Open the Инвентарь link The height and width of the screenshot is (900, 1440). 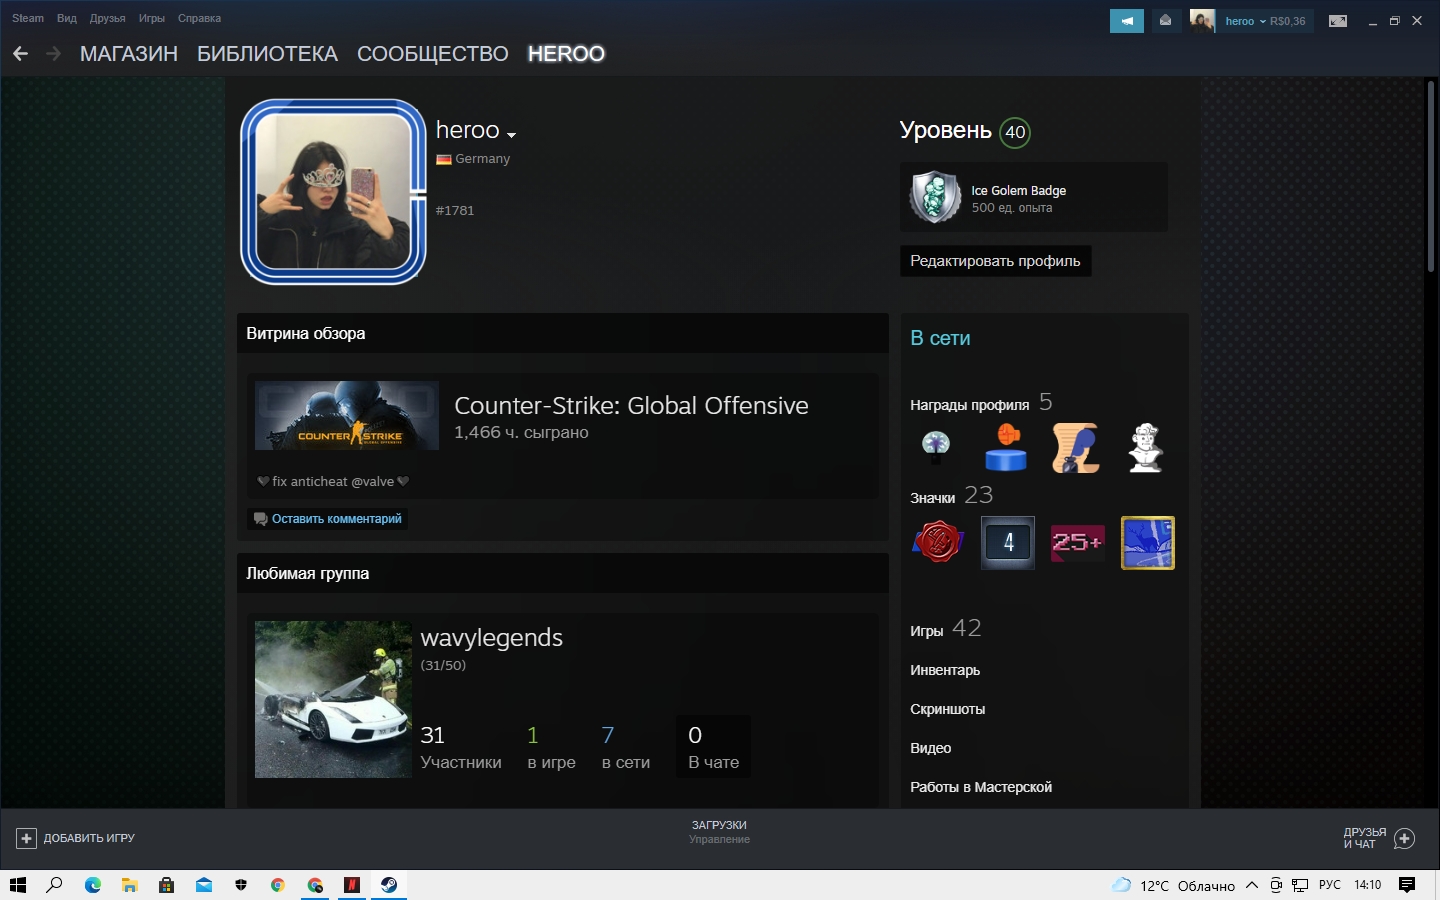point(945,670)
